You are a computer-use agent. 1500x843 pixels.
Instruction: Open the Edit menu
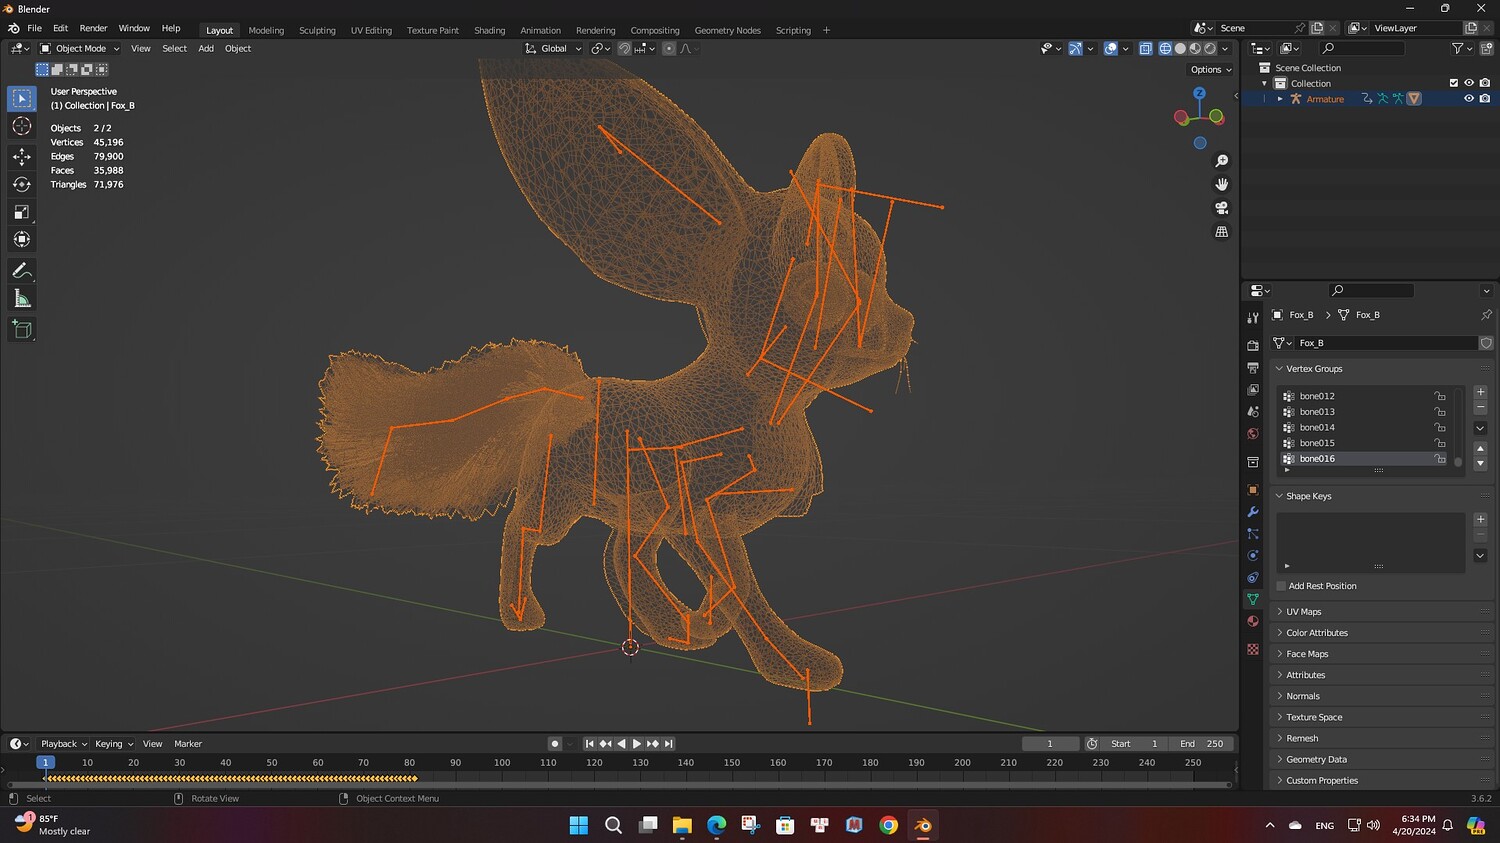60,28
